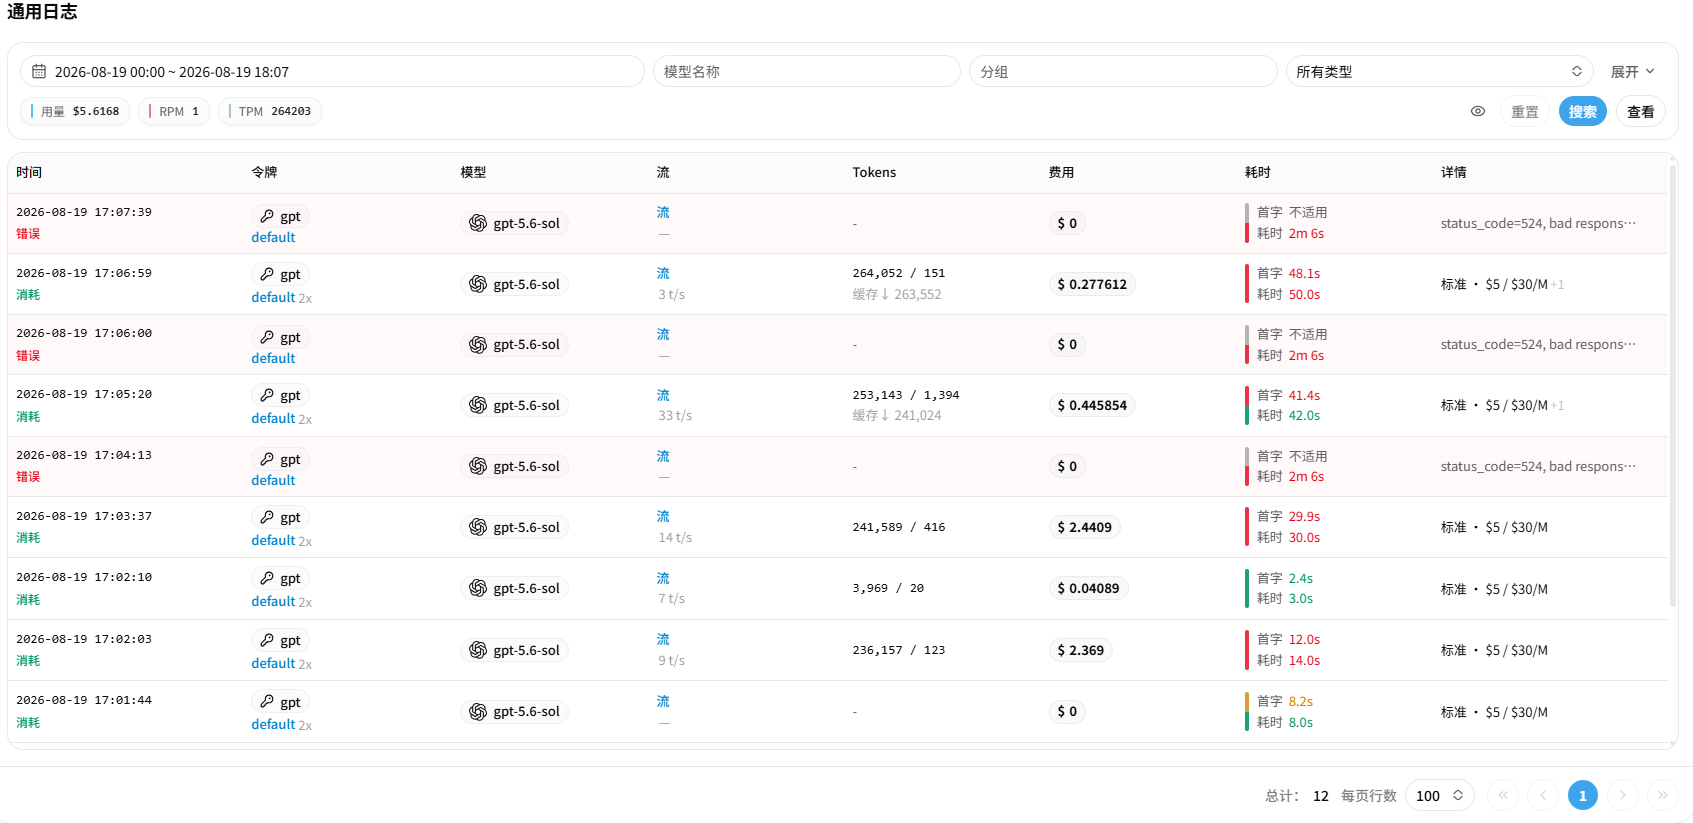Open the 所有类型 type dropdown
Viewport: 1693px width, 823px height.
tap(1439, 72)
